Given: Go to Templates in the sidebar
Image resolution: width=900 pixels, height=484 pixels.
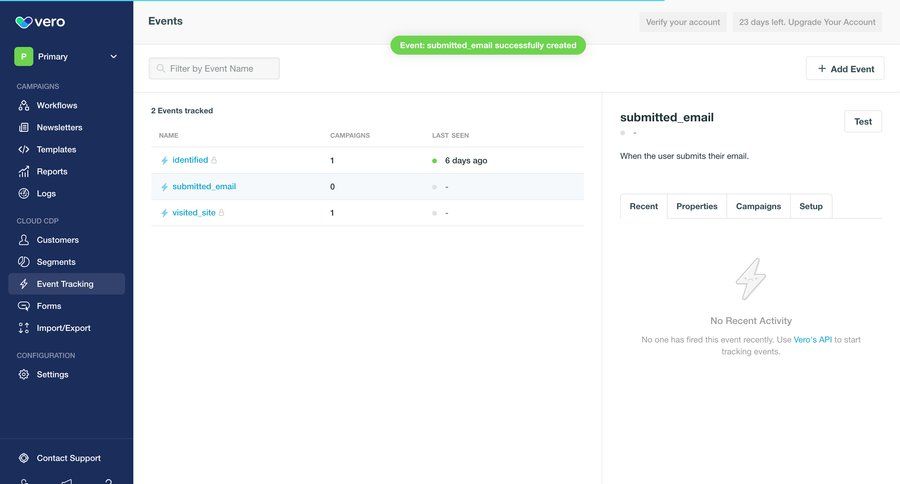Looking at the screenshot, I should pos(56,149).
